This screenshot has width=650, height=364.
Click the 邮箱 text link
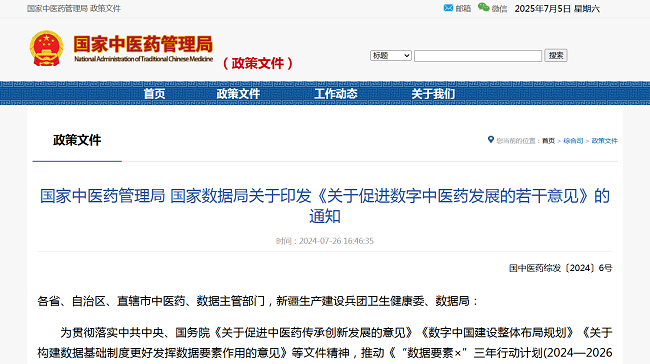pos(463,8)
